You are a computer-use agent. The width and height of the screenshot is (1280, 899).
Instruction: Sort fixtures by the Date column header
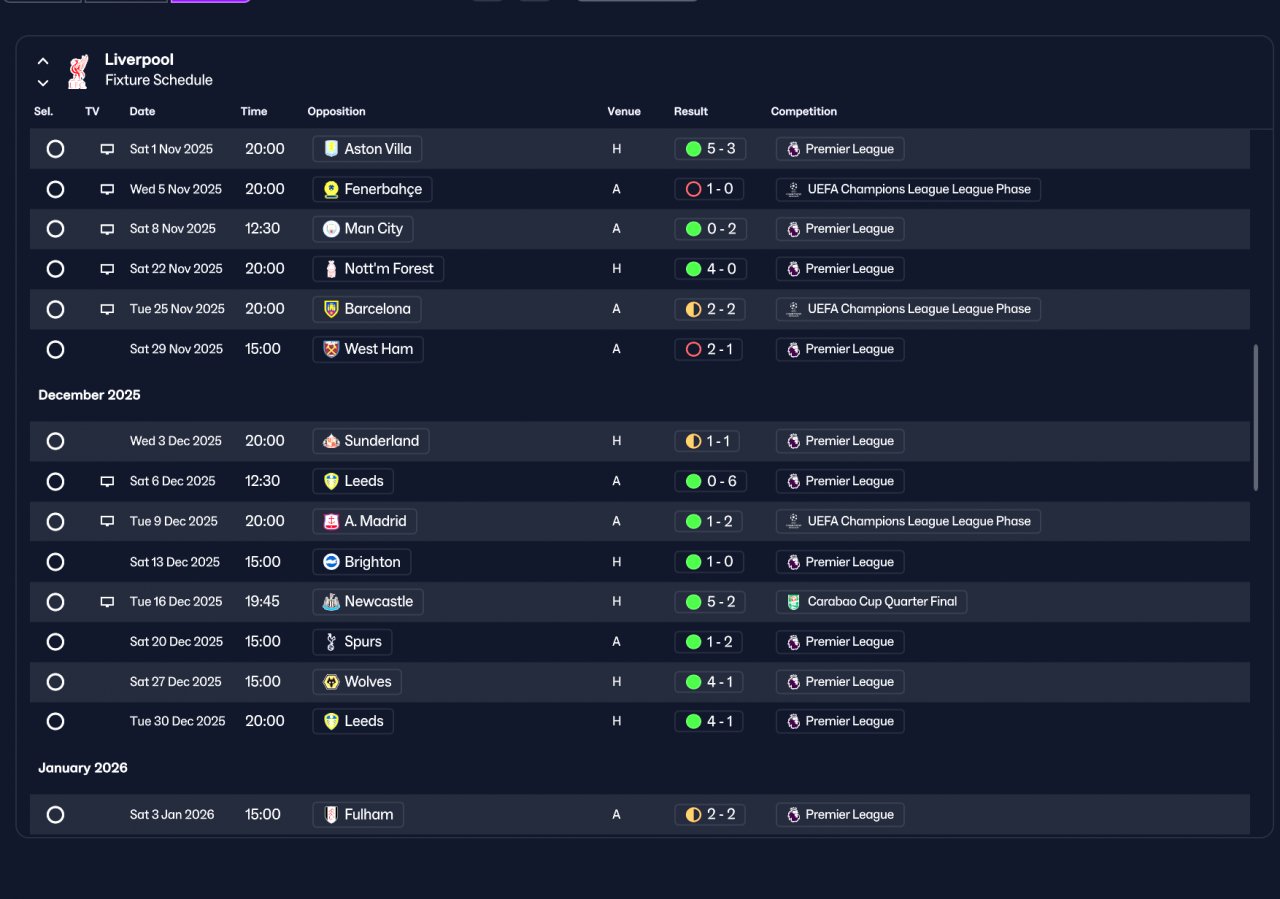[x=142, y=111]
